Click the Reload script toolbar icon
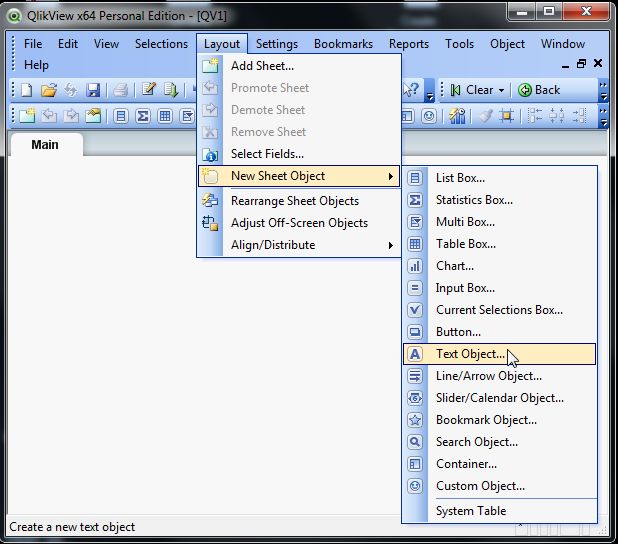 (171, 89)
